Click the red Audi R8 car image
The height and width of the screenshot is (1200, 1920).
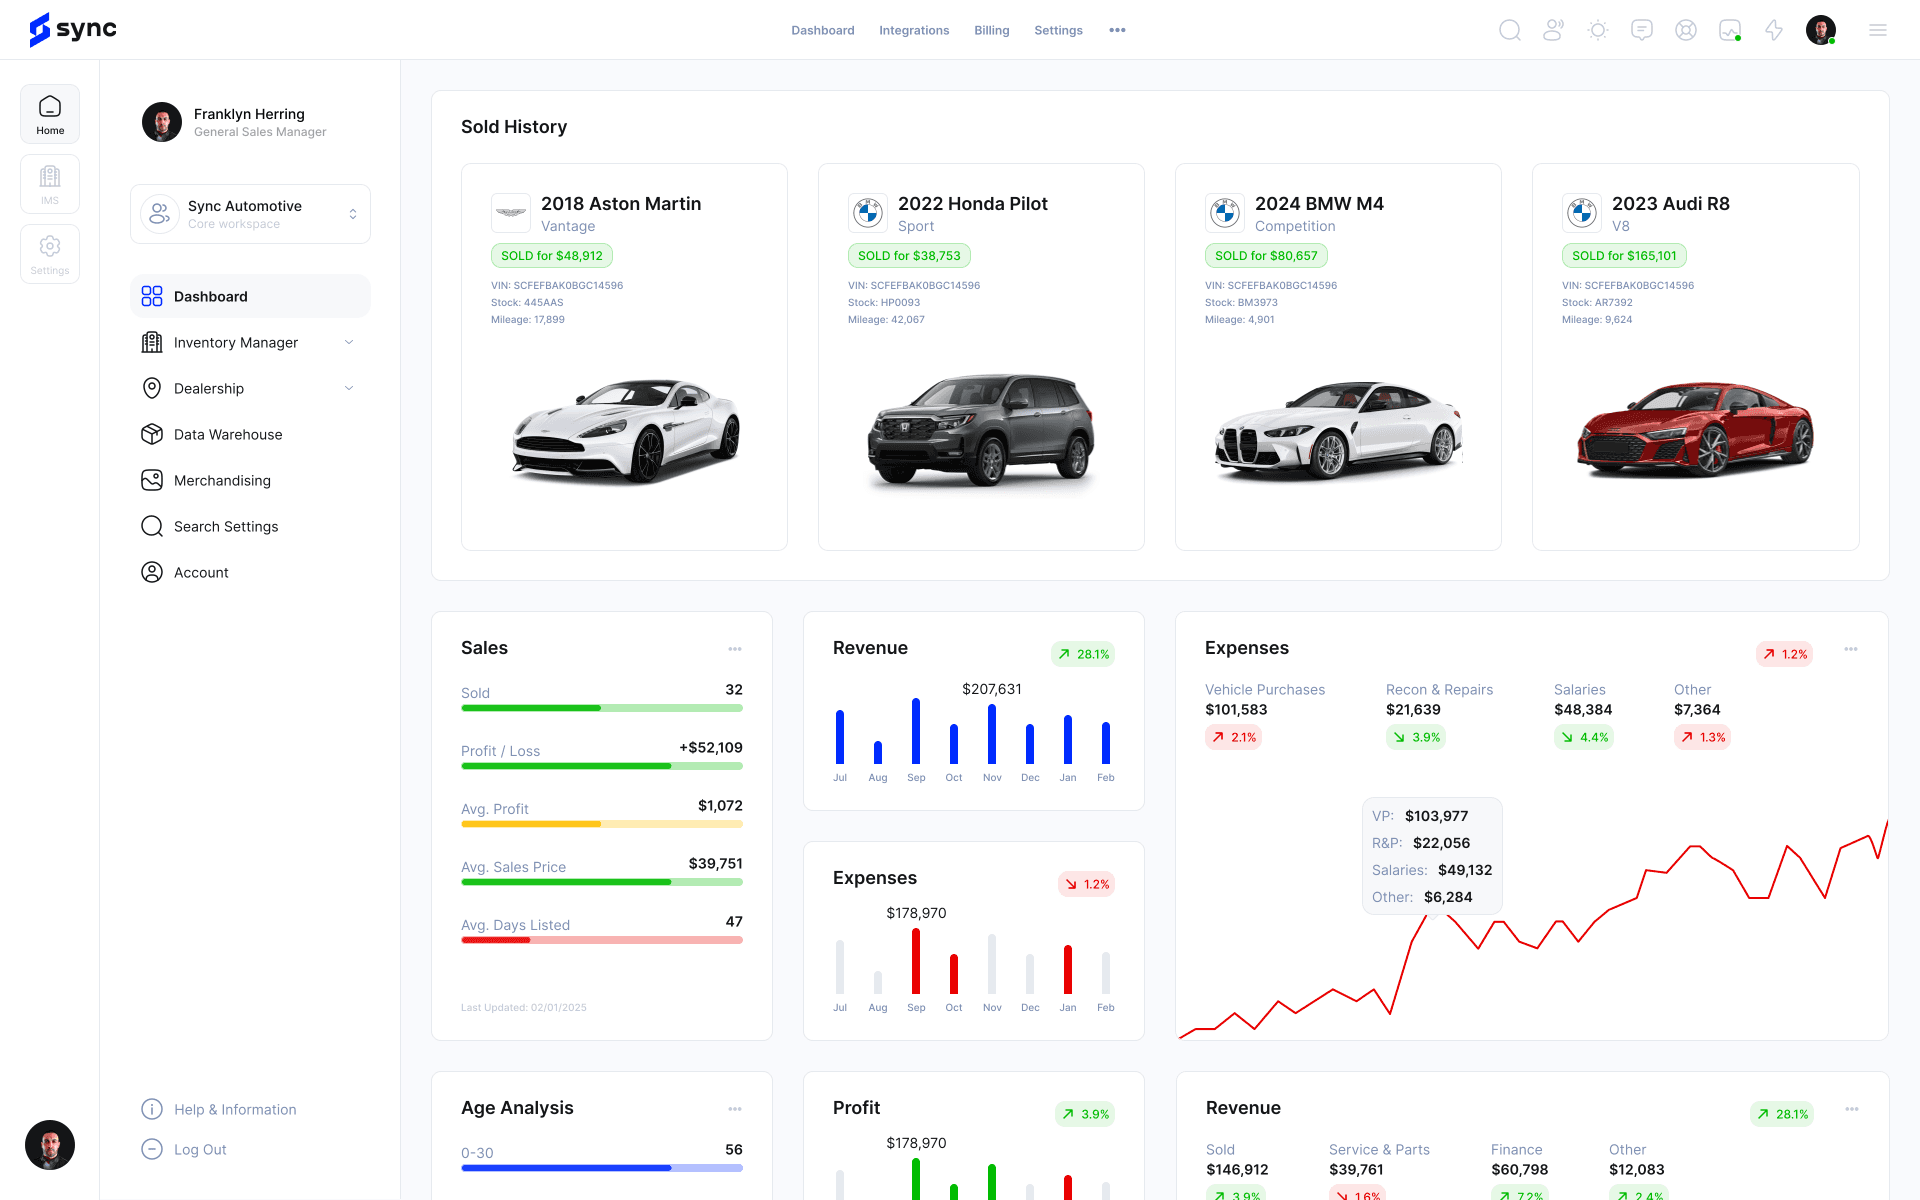[1695, 429]
